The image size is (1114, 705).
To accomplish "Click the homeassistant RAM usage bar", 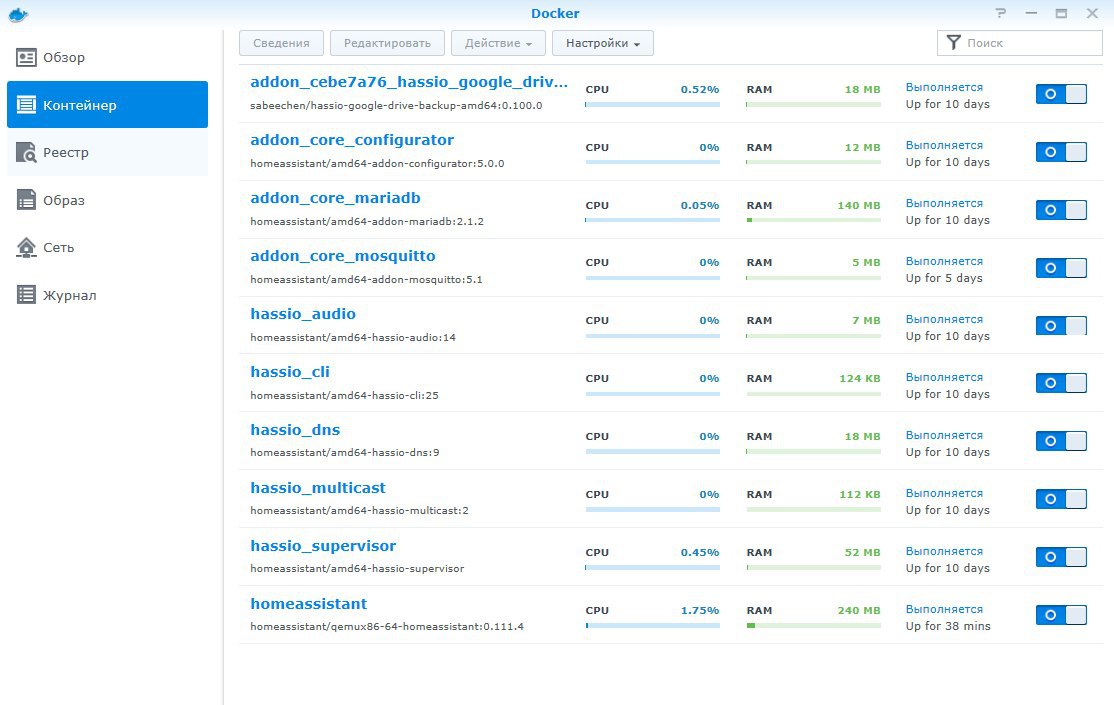I will click(813, 625).
